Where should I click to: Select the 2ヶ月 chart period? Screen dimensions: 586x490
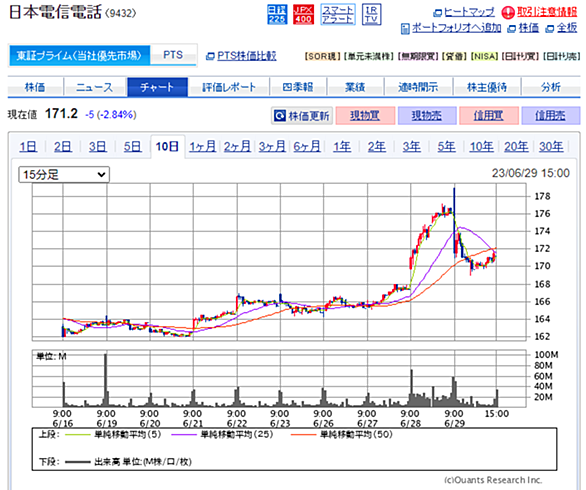[x=237, y=147]
